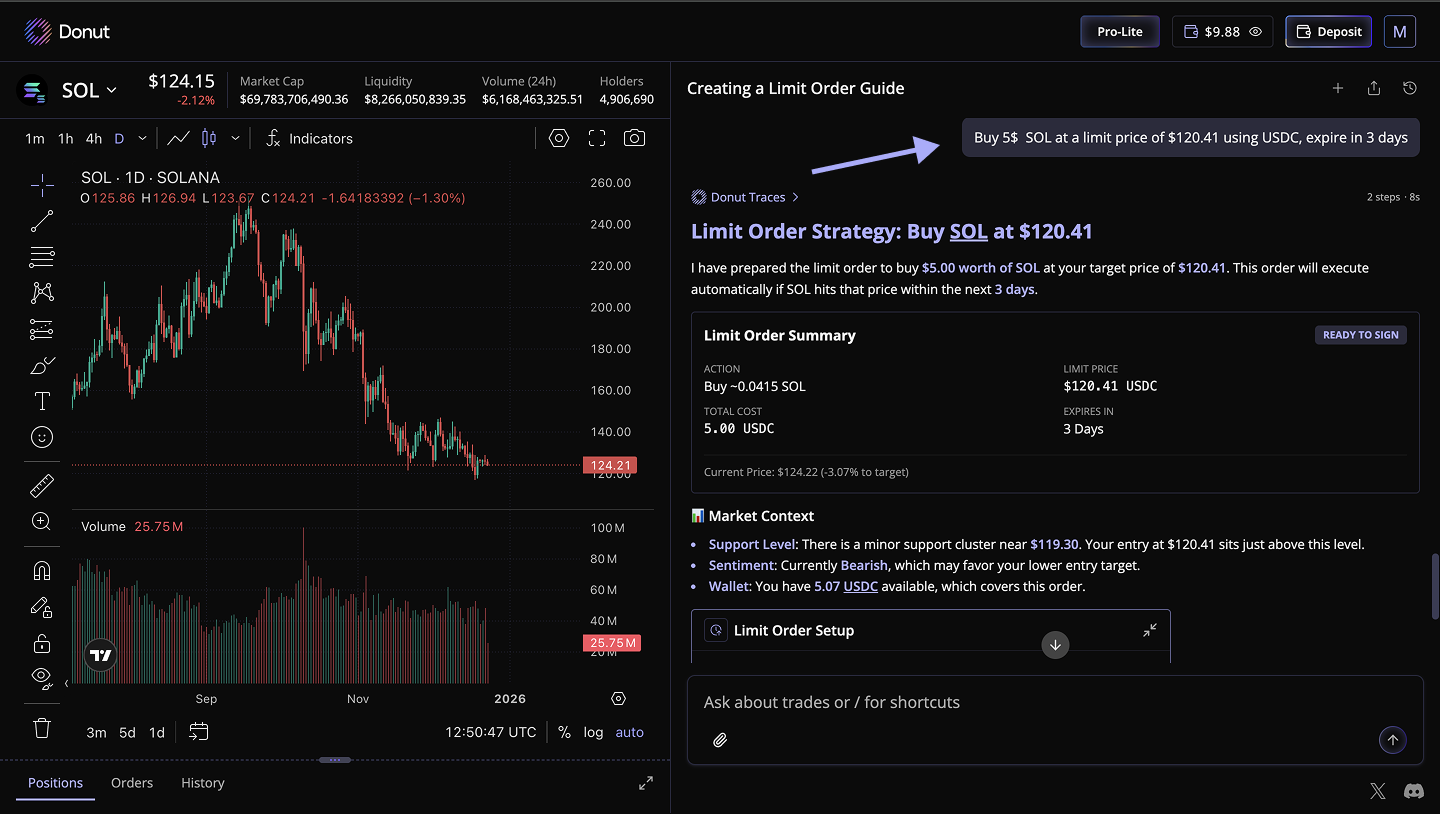
Task: Delete drawings with the trash icon
Action: 42,727
